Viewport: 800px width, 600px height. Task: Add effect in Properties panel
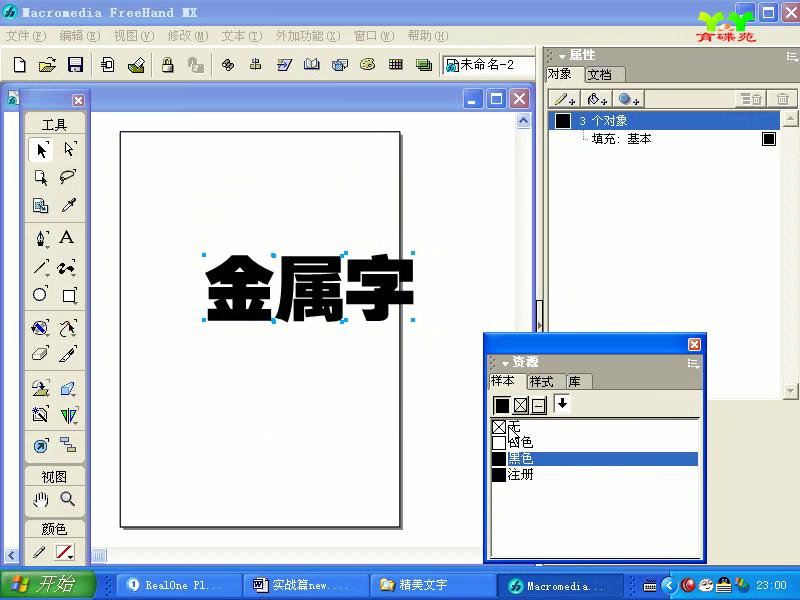[628, 98]
